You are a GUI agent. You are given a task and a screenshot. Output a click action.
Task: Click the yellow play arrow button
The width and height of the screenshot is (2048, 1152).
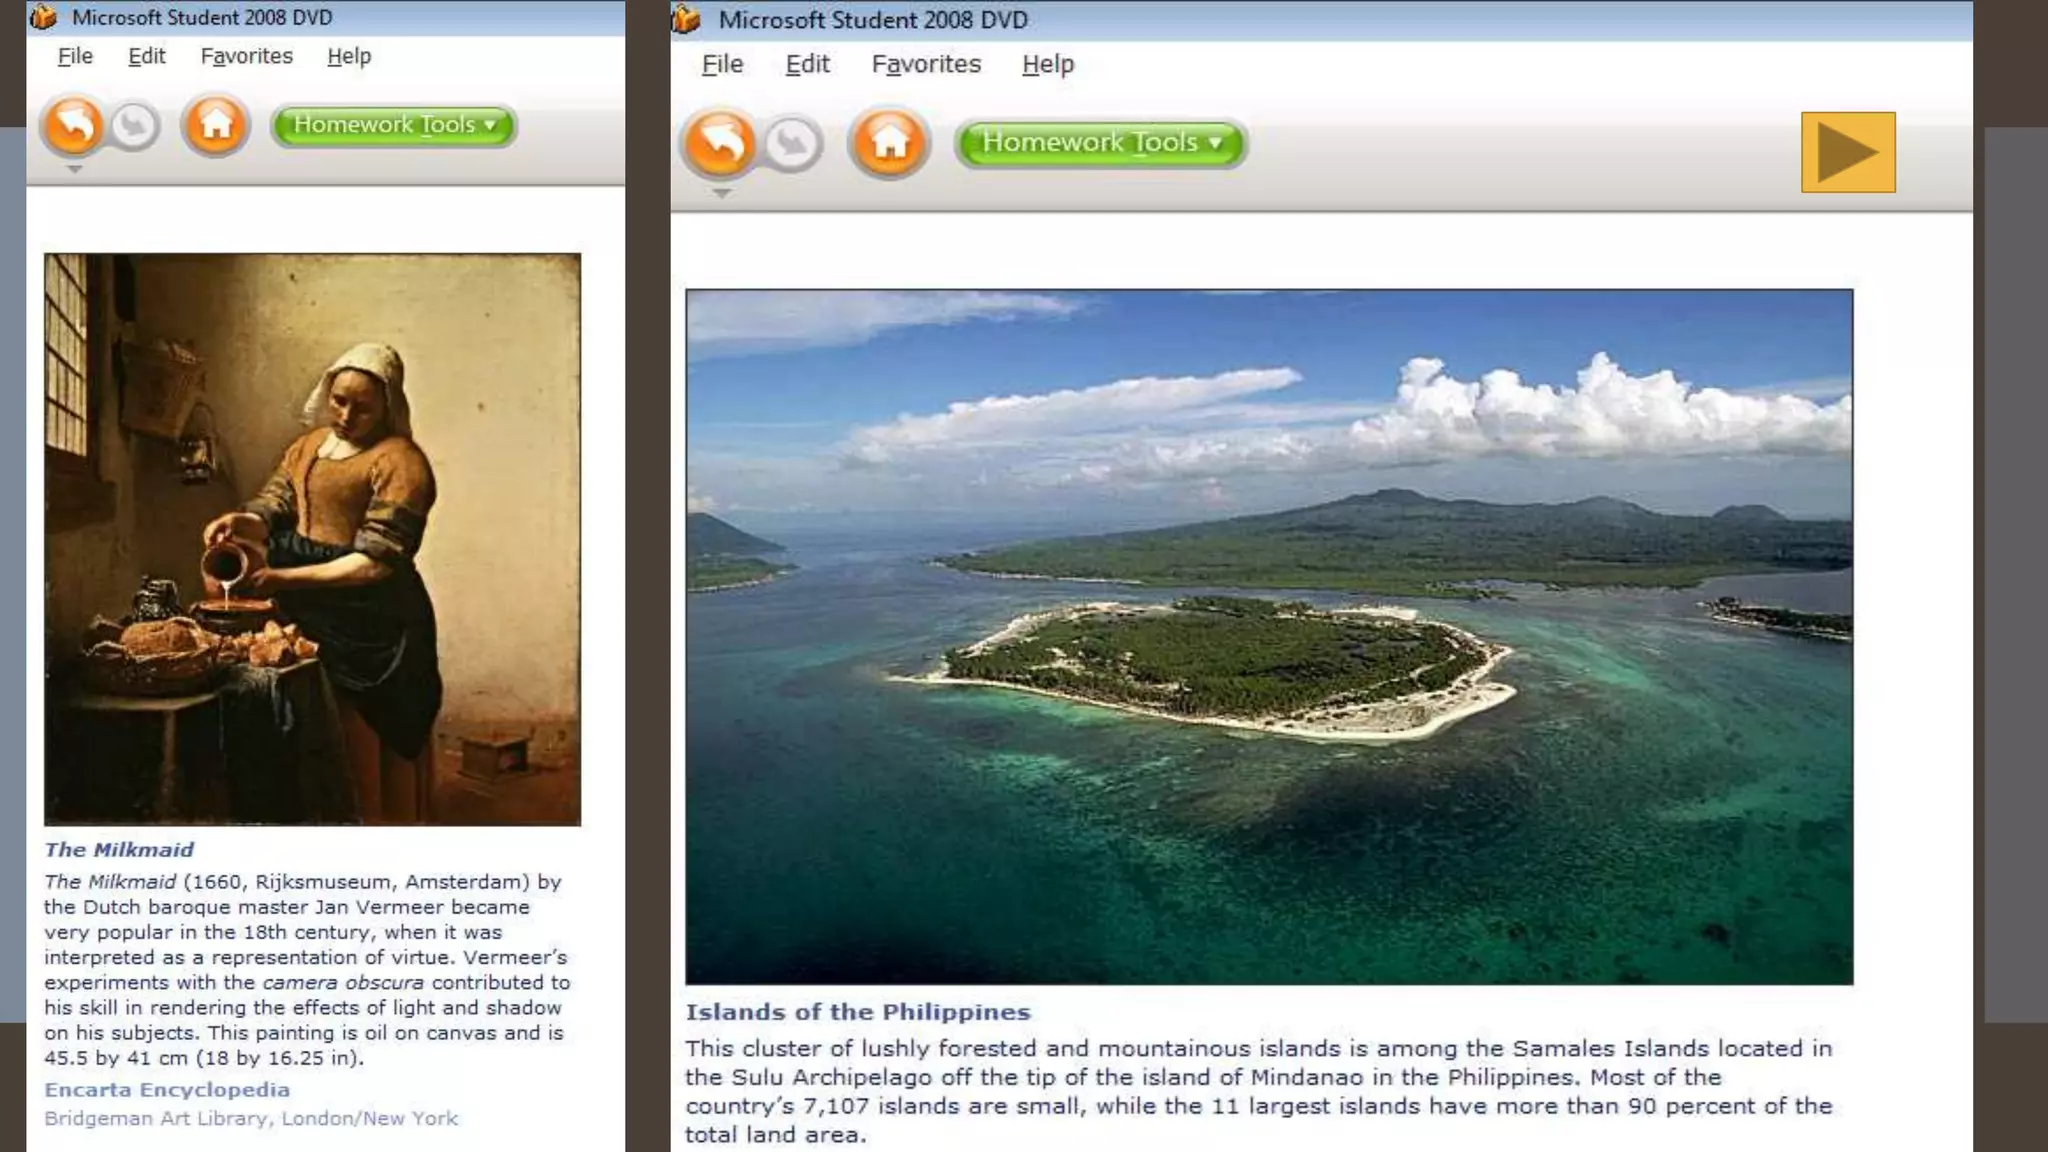(1847, 152)
